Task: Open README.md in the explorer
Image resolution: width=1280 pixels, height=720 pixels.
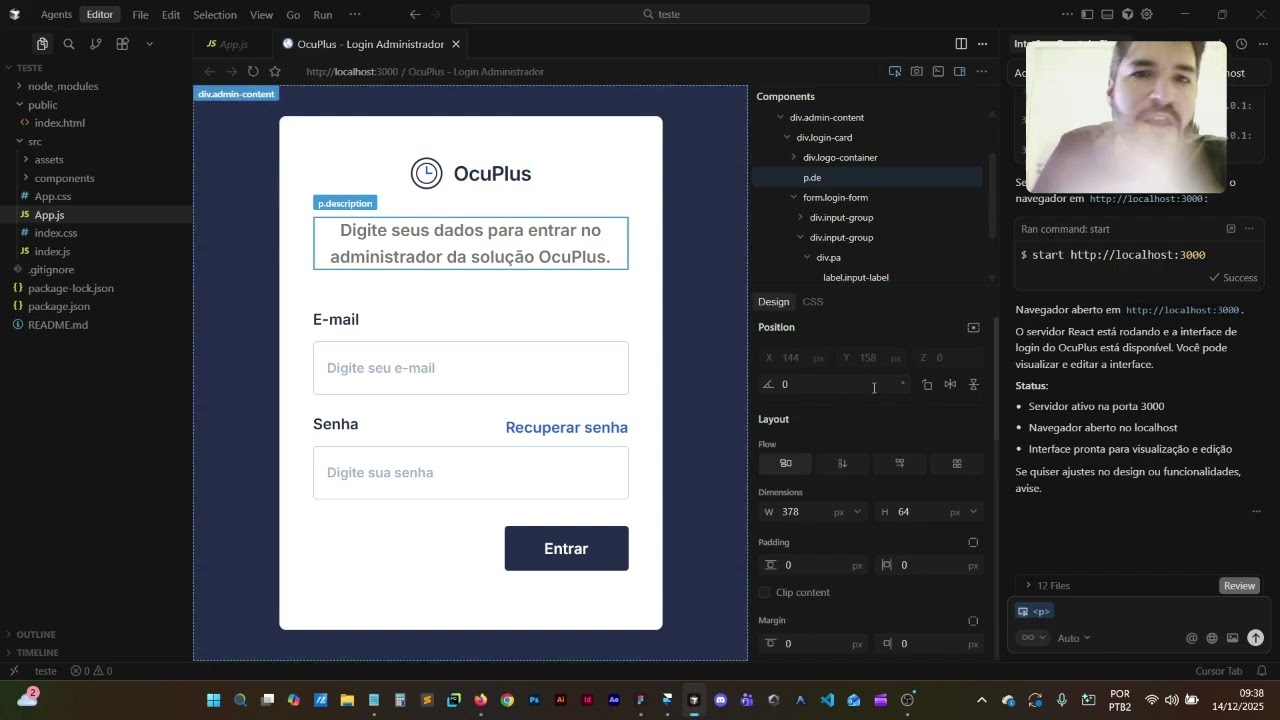Action: 58,325
